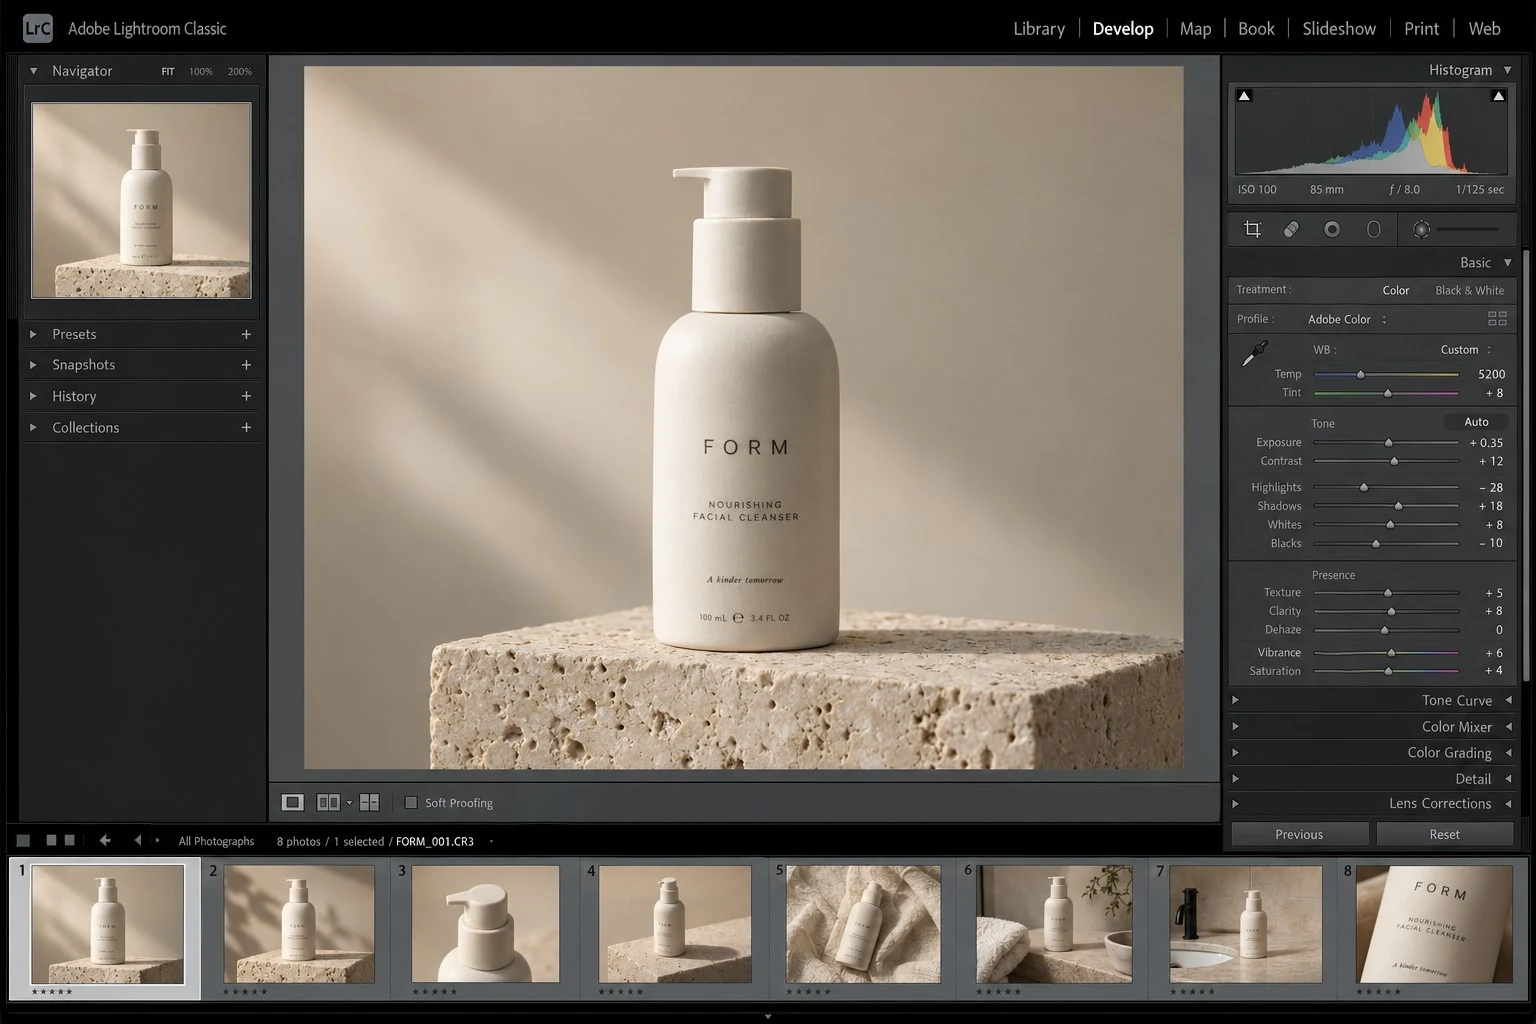Image resolution: width=1536 pixels, height=1024 pixels.
Task: Collapse the Navigator panel
Action: pyautogui.click(x=33, y=71)
